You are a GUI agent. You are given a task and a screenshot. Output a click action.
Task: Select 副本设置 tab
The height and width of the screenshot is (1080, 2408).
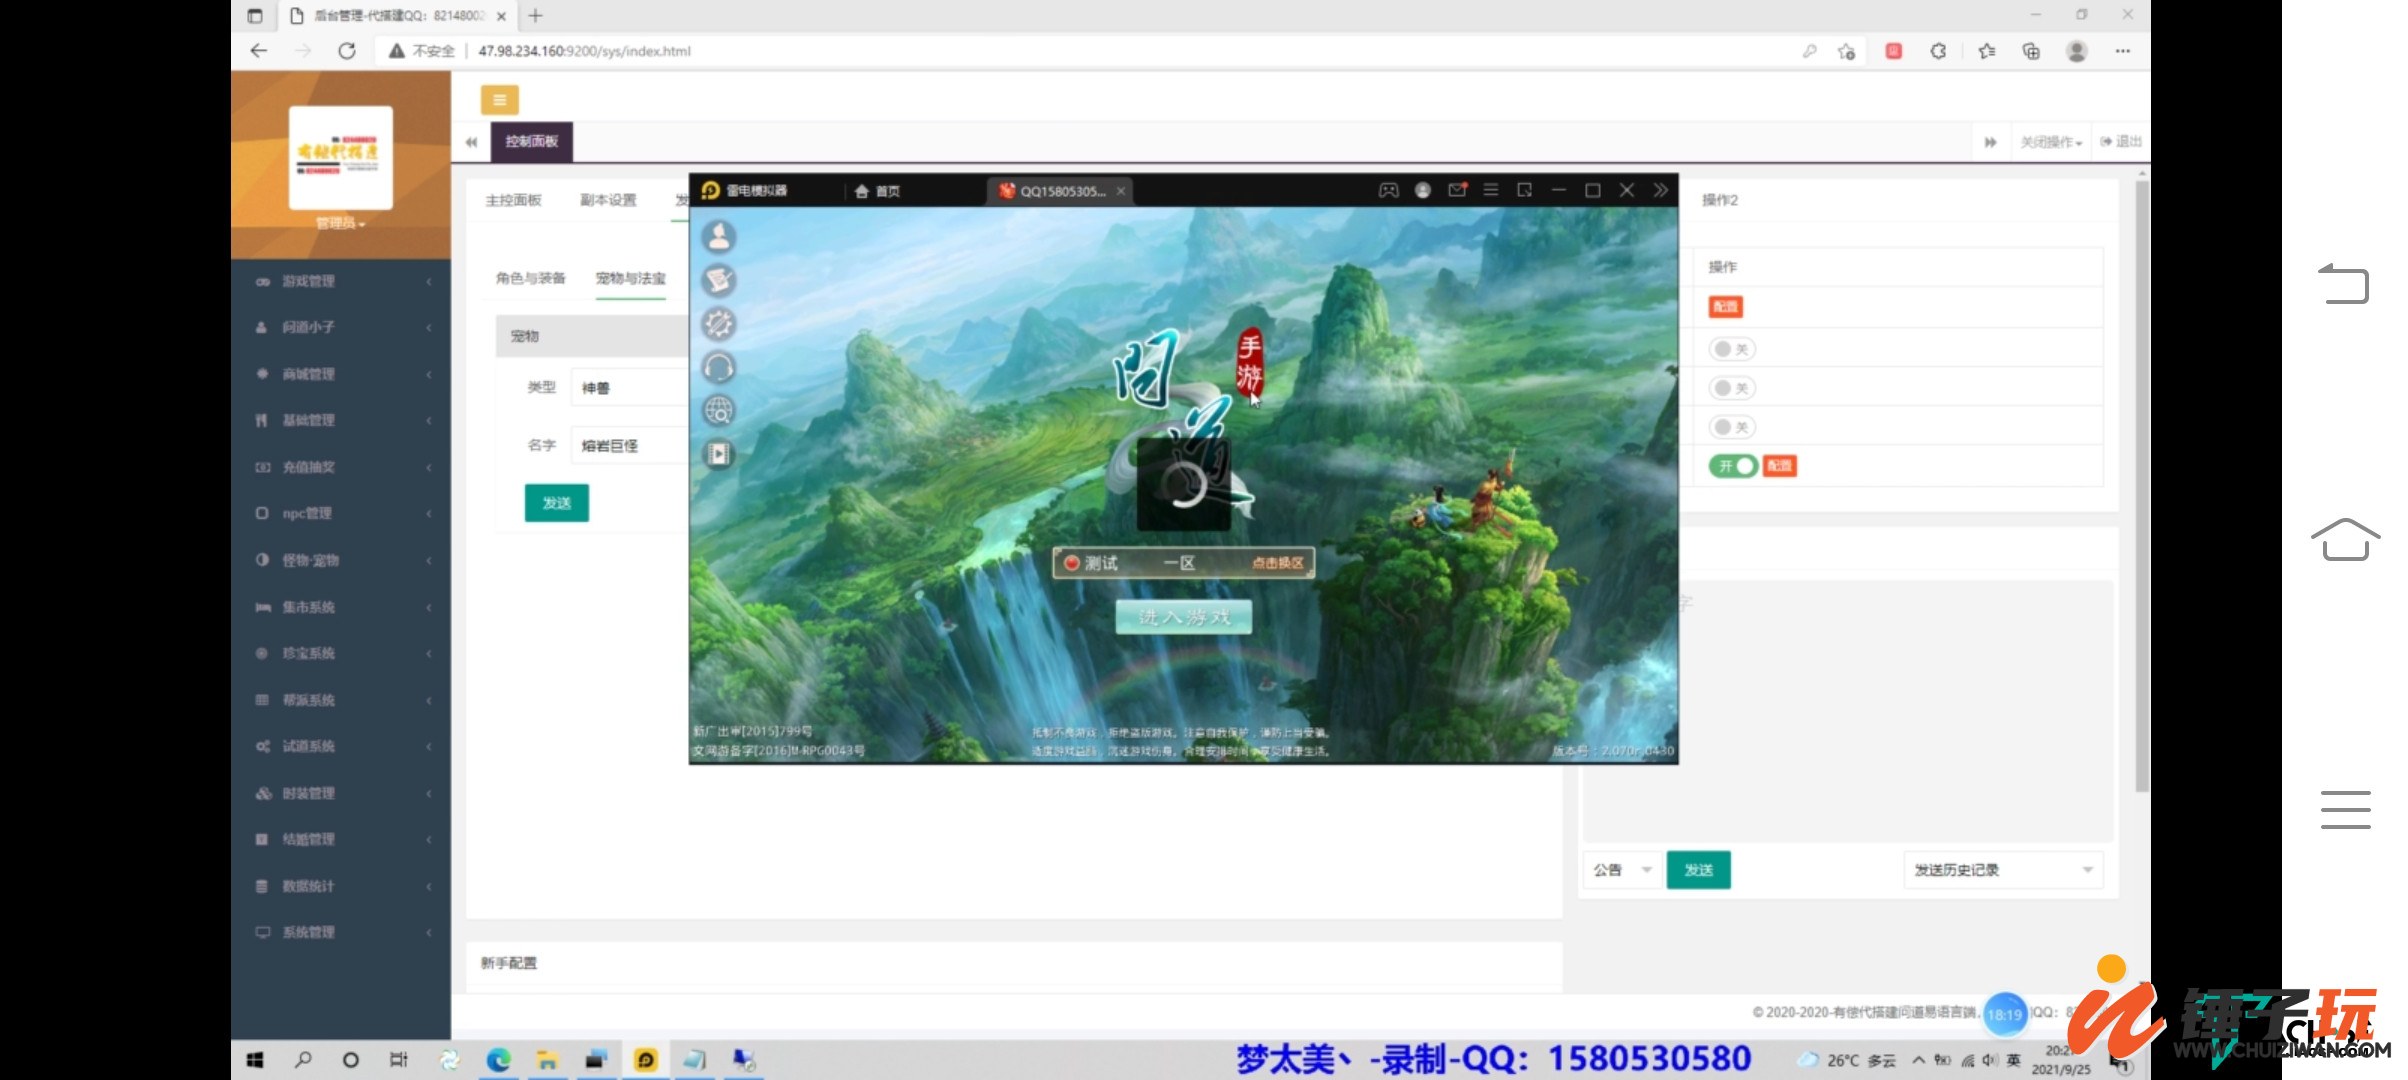click(608, 200)
